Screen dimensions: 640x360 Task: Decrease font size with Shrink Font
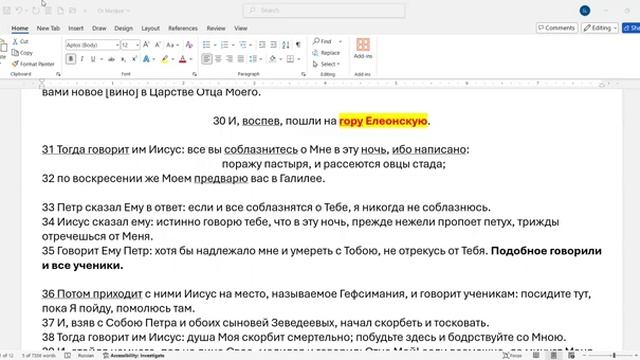pyautogui.click(x=158, y=44)
